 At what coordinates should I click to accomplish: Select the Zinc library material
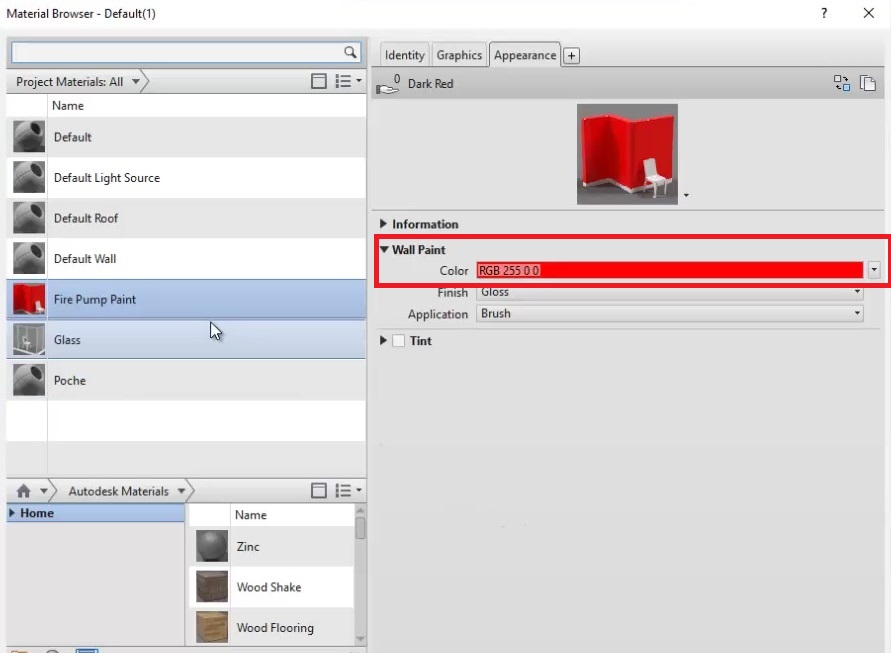tap(272, 546)
